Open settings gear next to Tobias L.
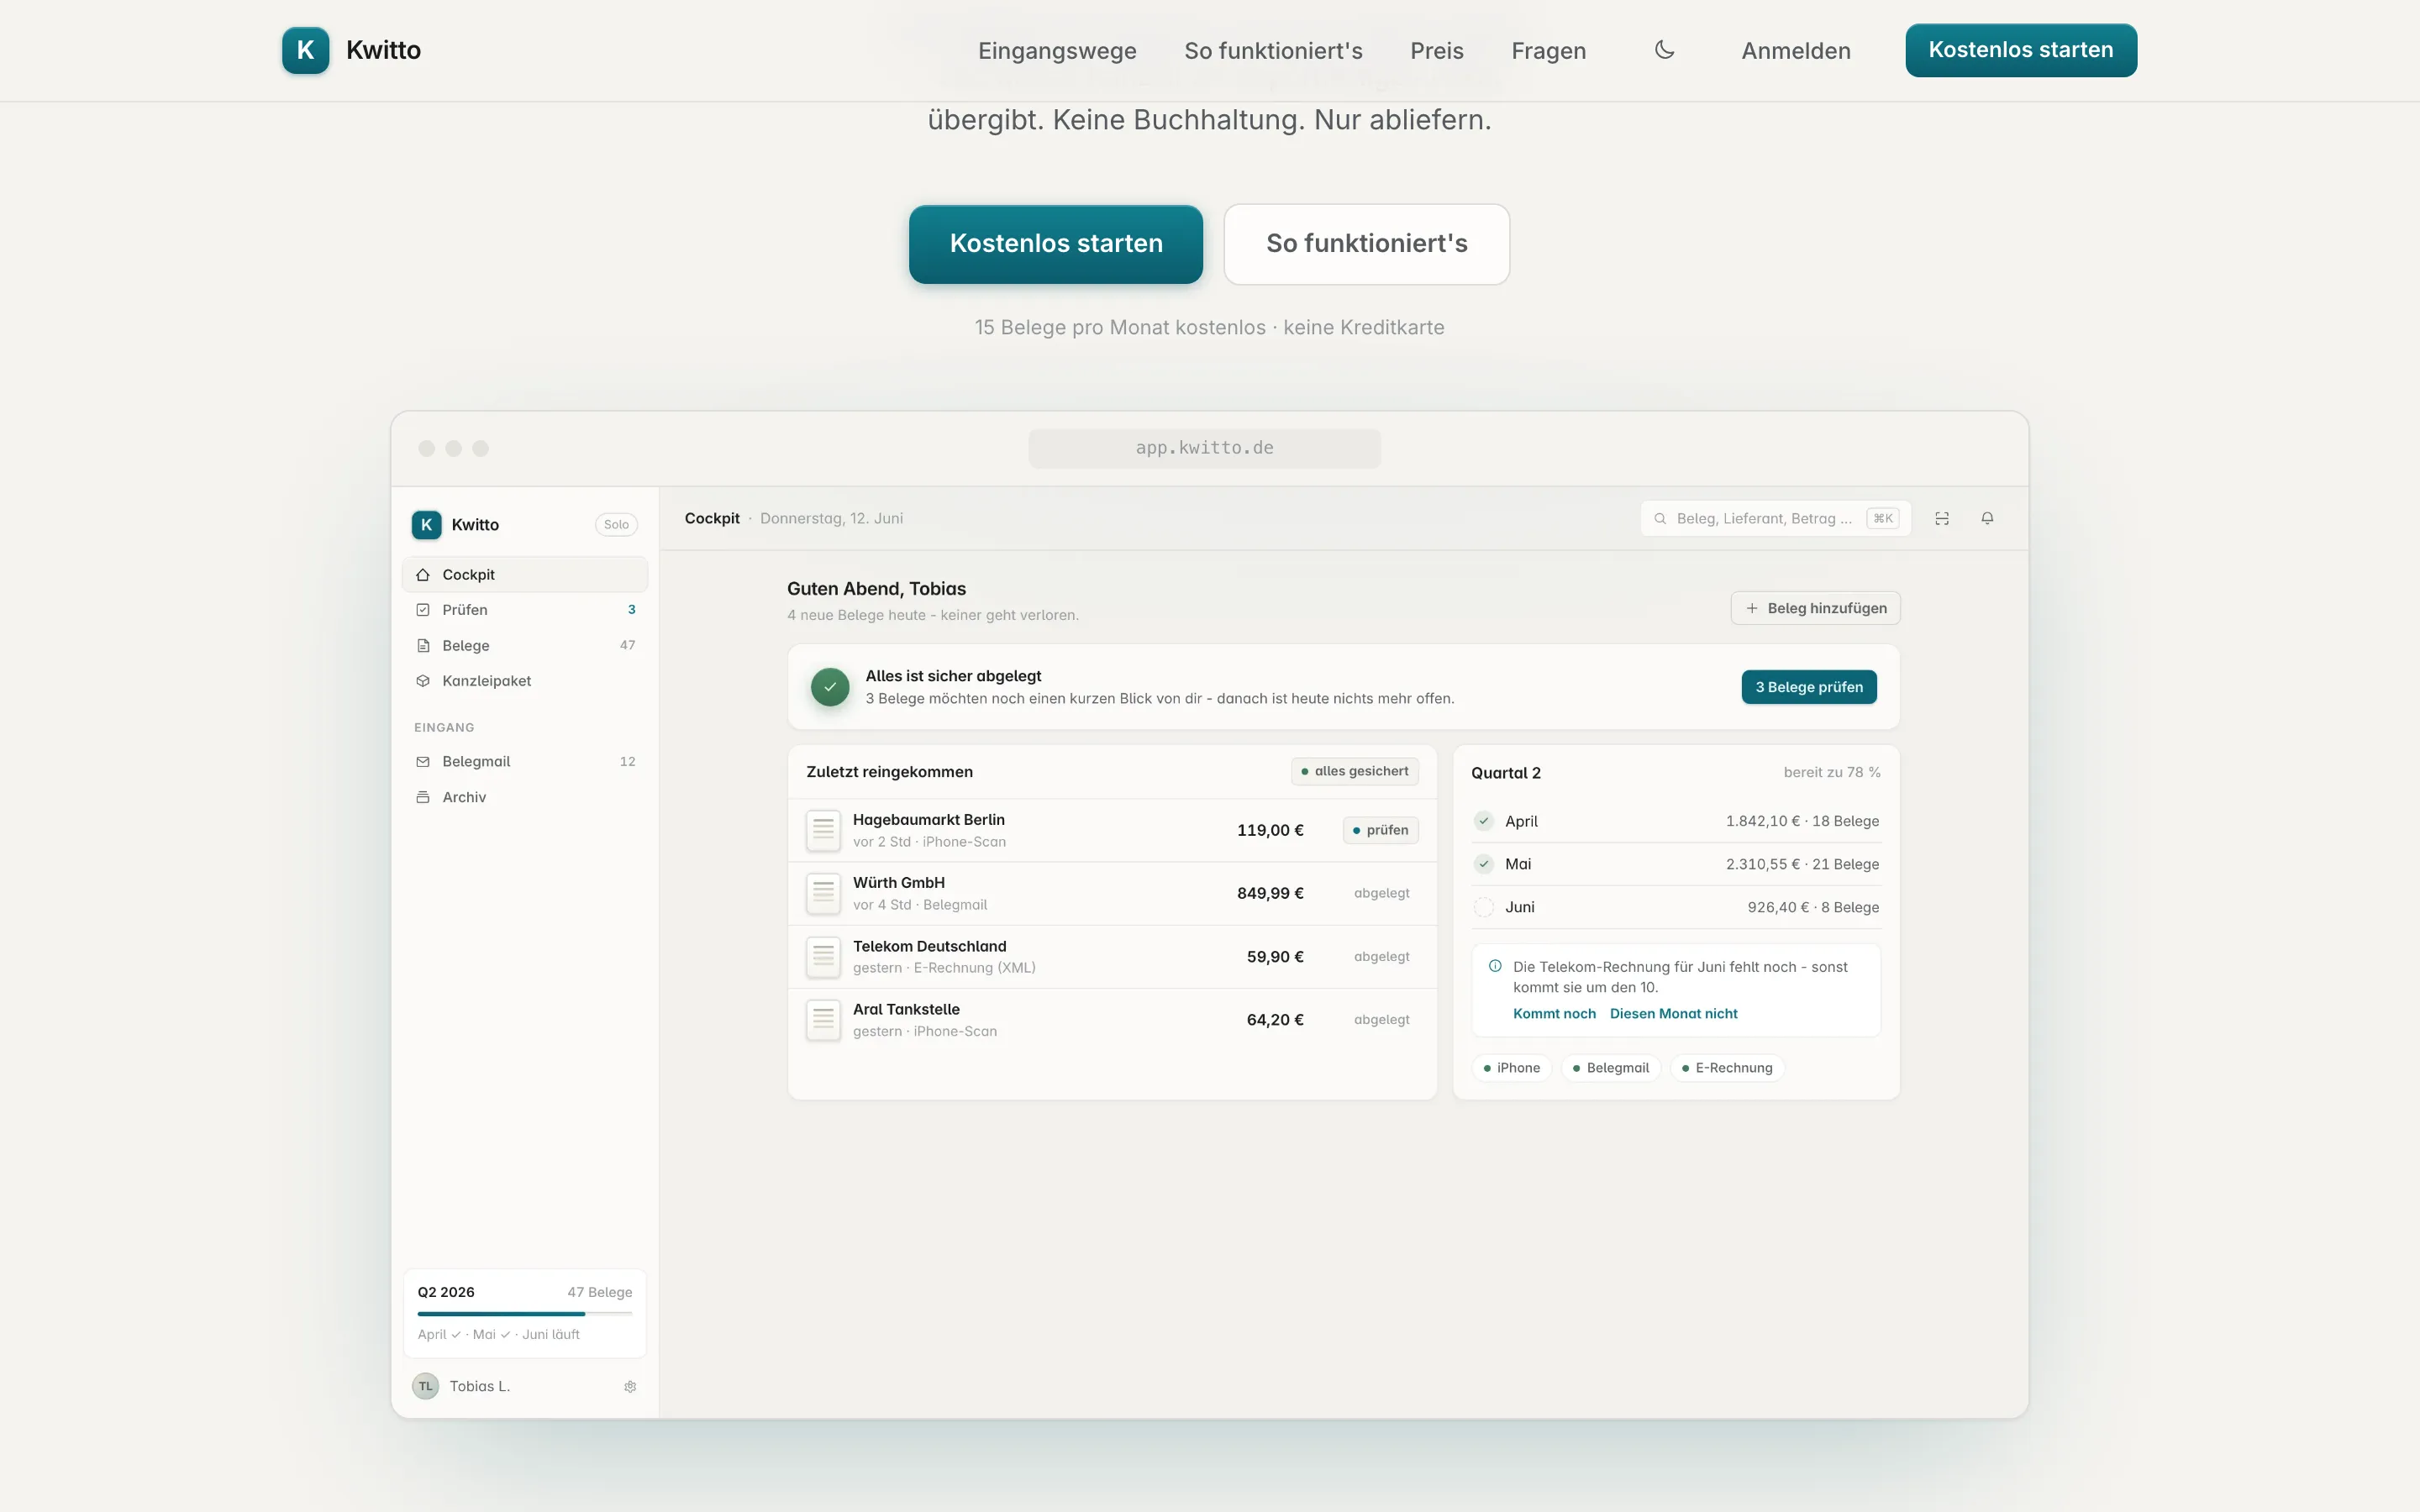 point(630,1387)
